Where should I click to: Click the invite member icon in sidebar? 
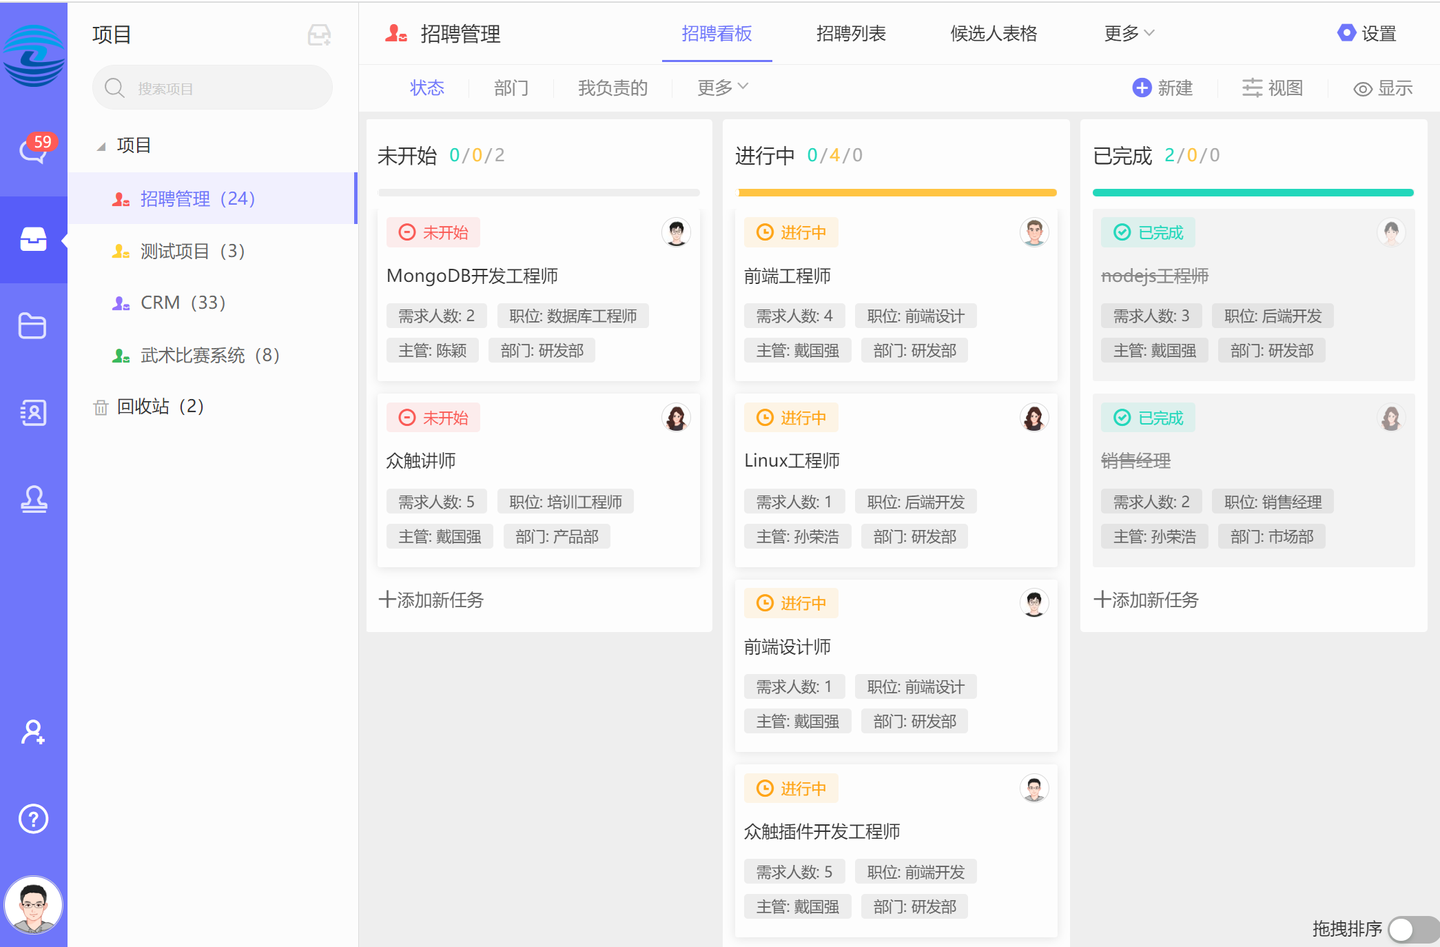pos(33,732)
